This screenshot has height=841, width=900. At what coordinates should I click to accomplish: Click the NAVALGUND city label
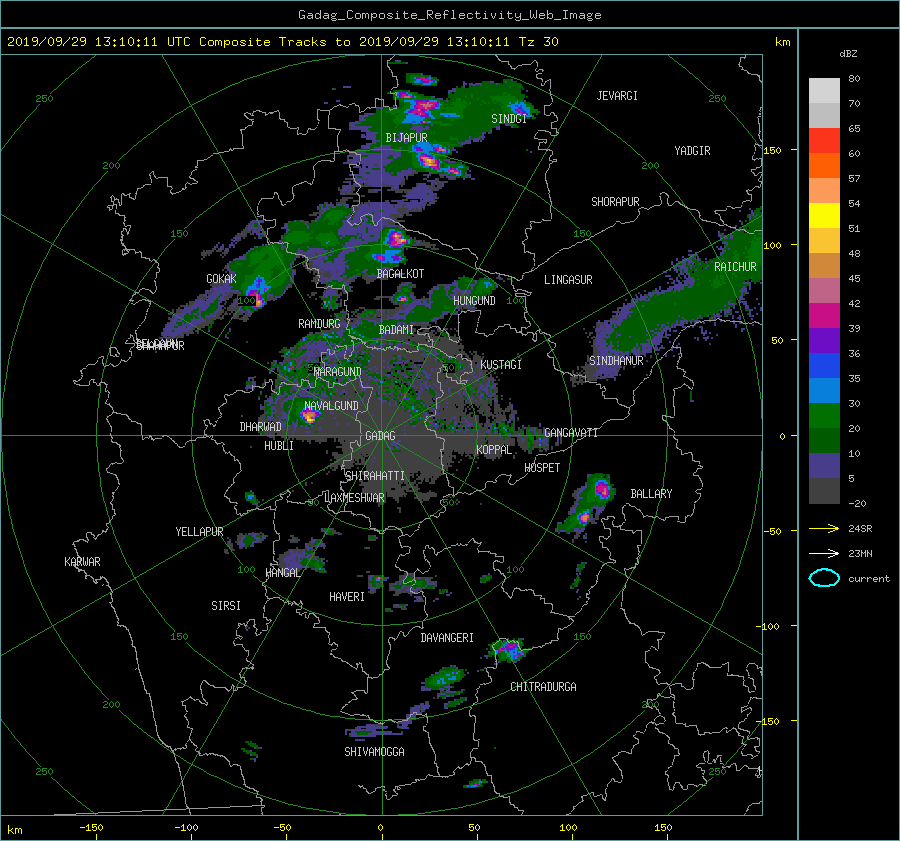pyautogui.click(x=331, y=406)
